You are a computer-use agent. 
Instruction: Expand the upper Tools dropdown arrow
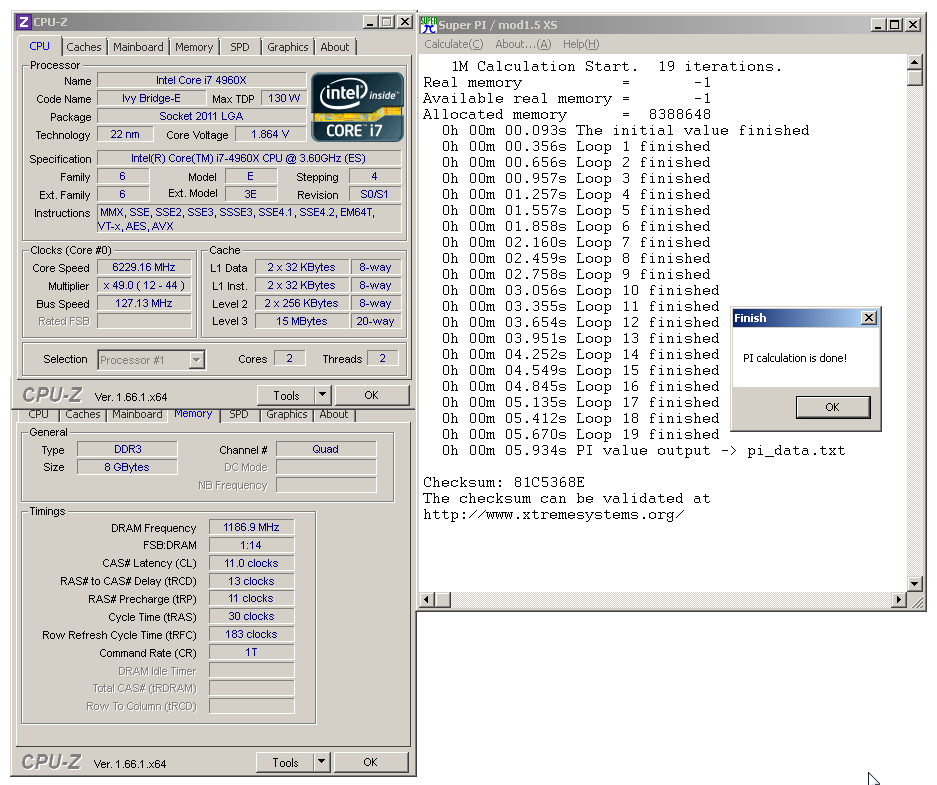coord(323,394)
